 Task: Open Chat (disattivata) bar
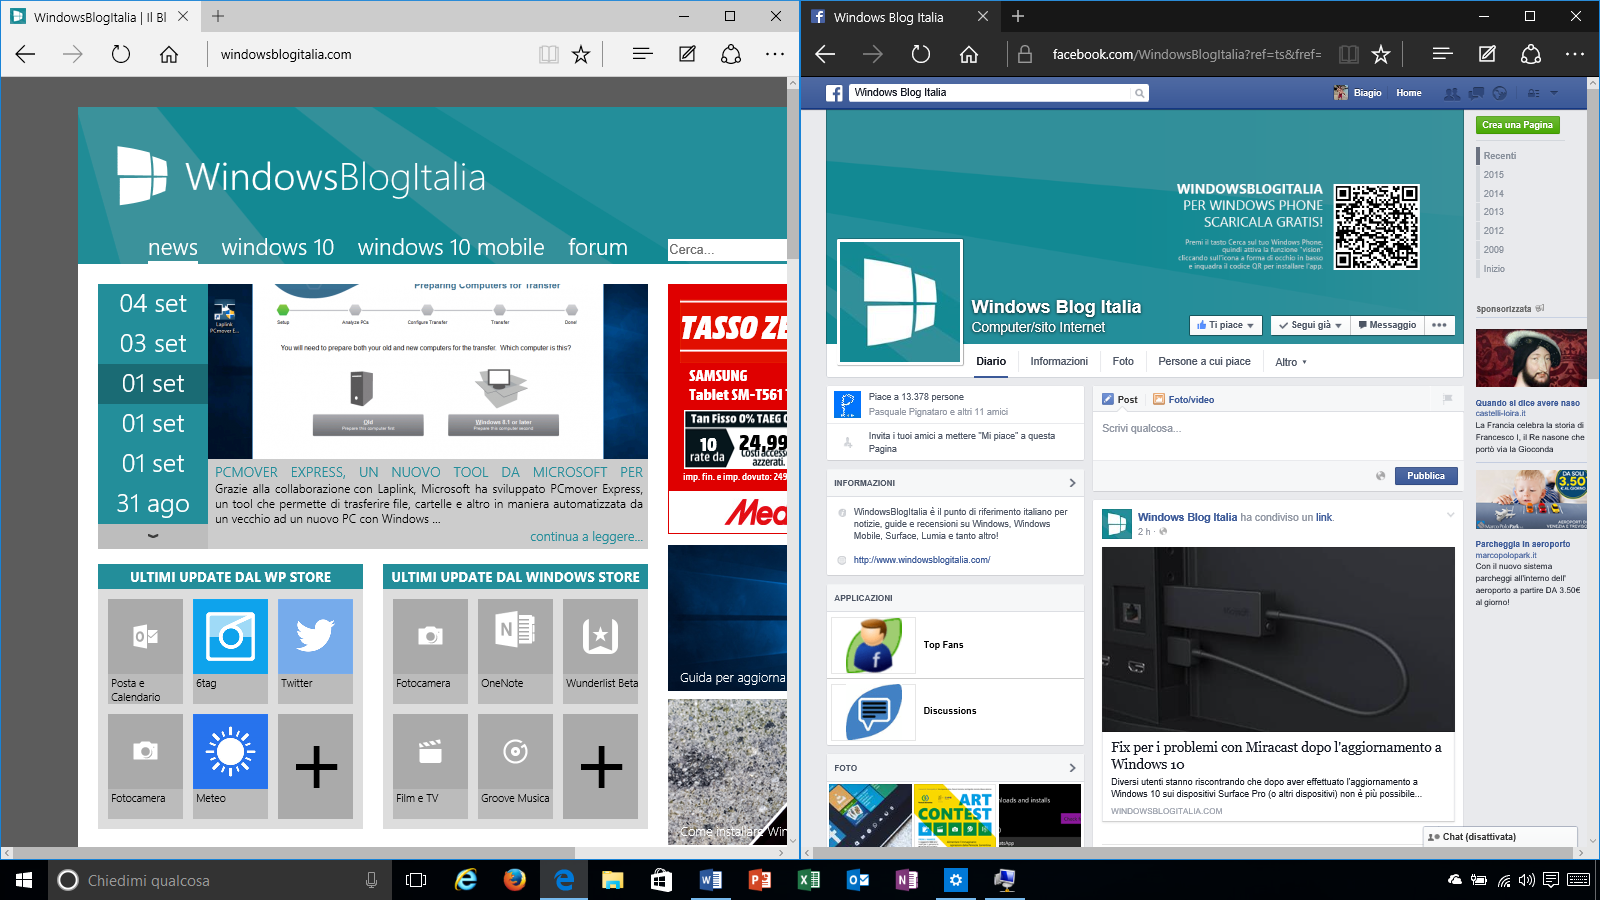click(1500, 837)
